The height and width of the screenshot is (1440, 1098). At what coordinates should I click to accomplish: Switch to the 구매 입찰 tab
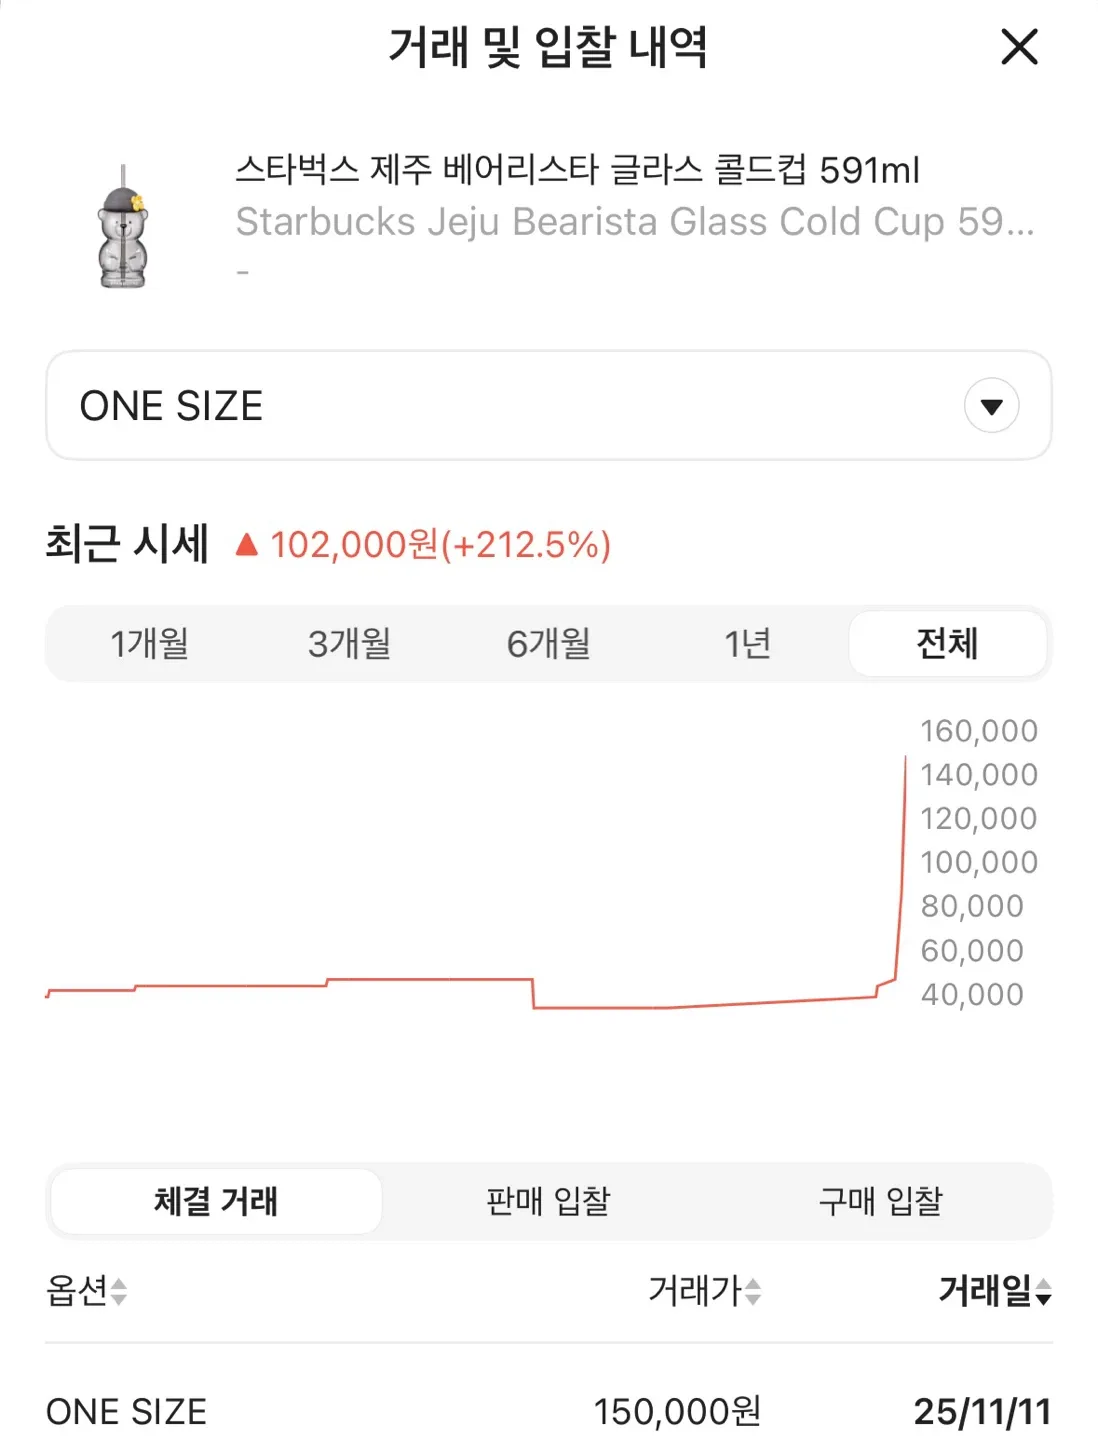880,1201
